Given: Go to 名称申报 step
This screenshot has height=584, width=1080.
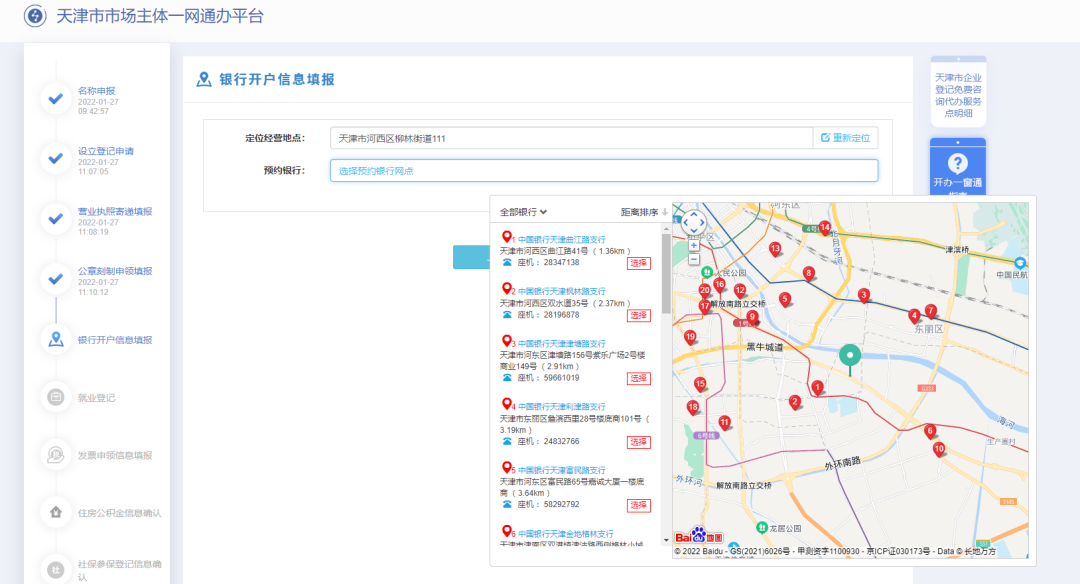Looking at the screenshot, I should [96, 91].
